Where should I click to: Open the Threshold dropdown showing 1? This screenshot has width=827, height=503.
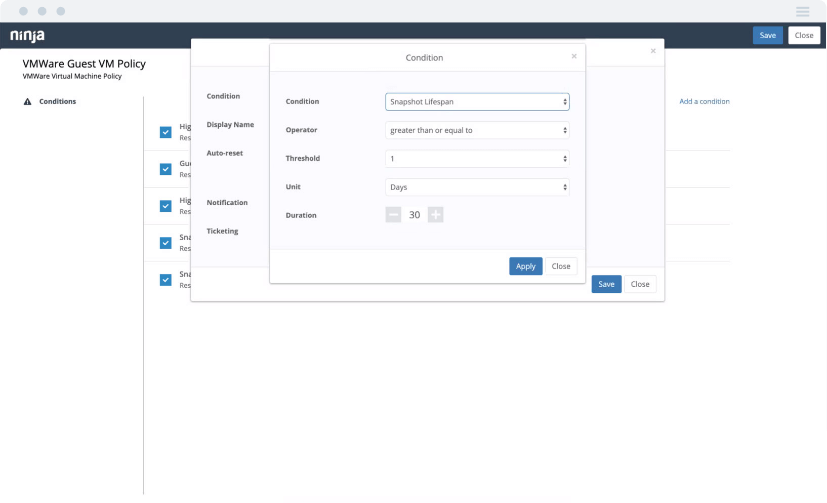click(x=477, y=159)
